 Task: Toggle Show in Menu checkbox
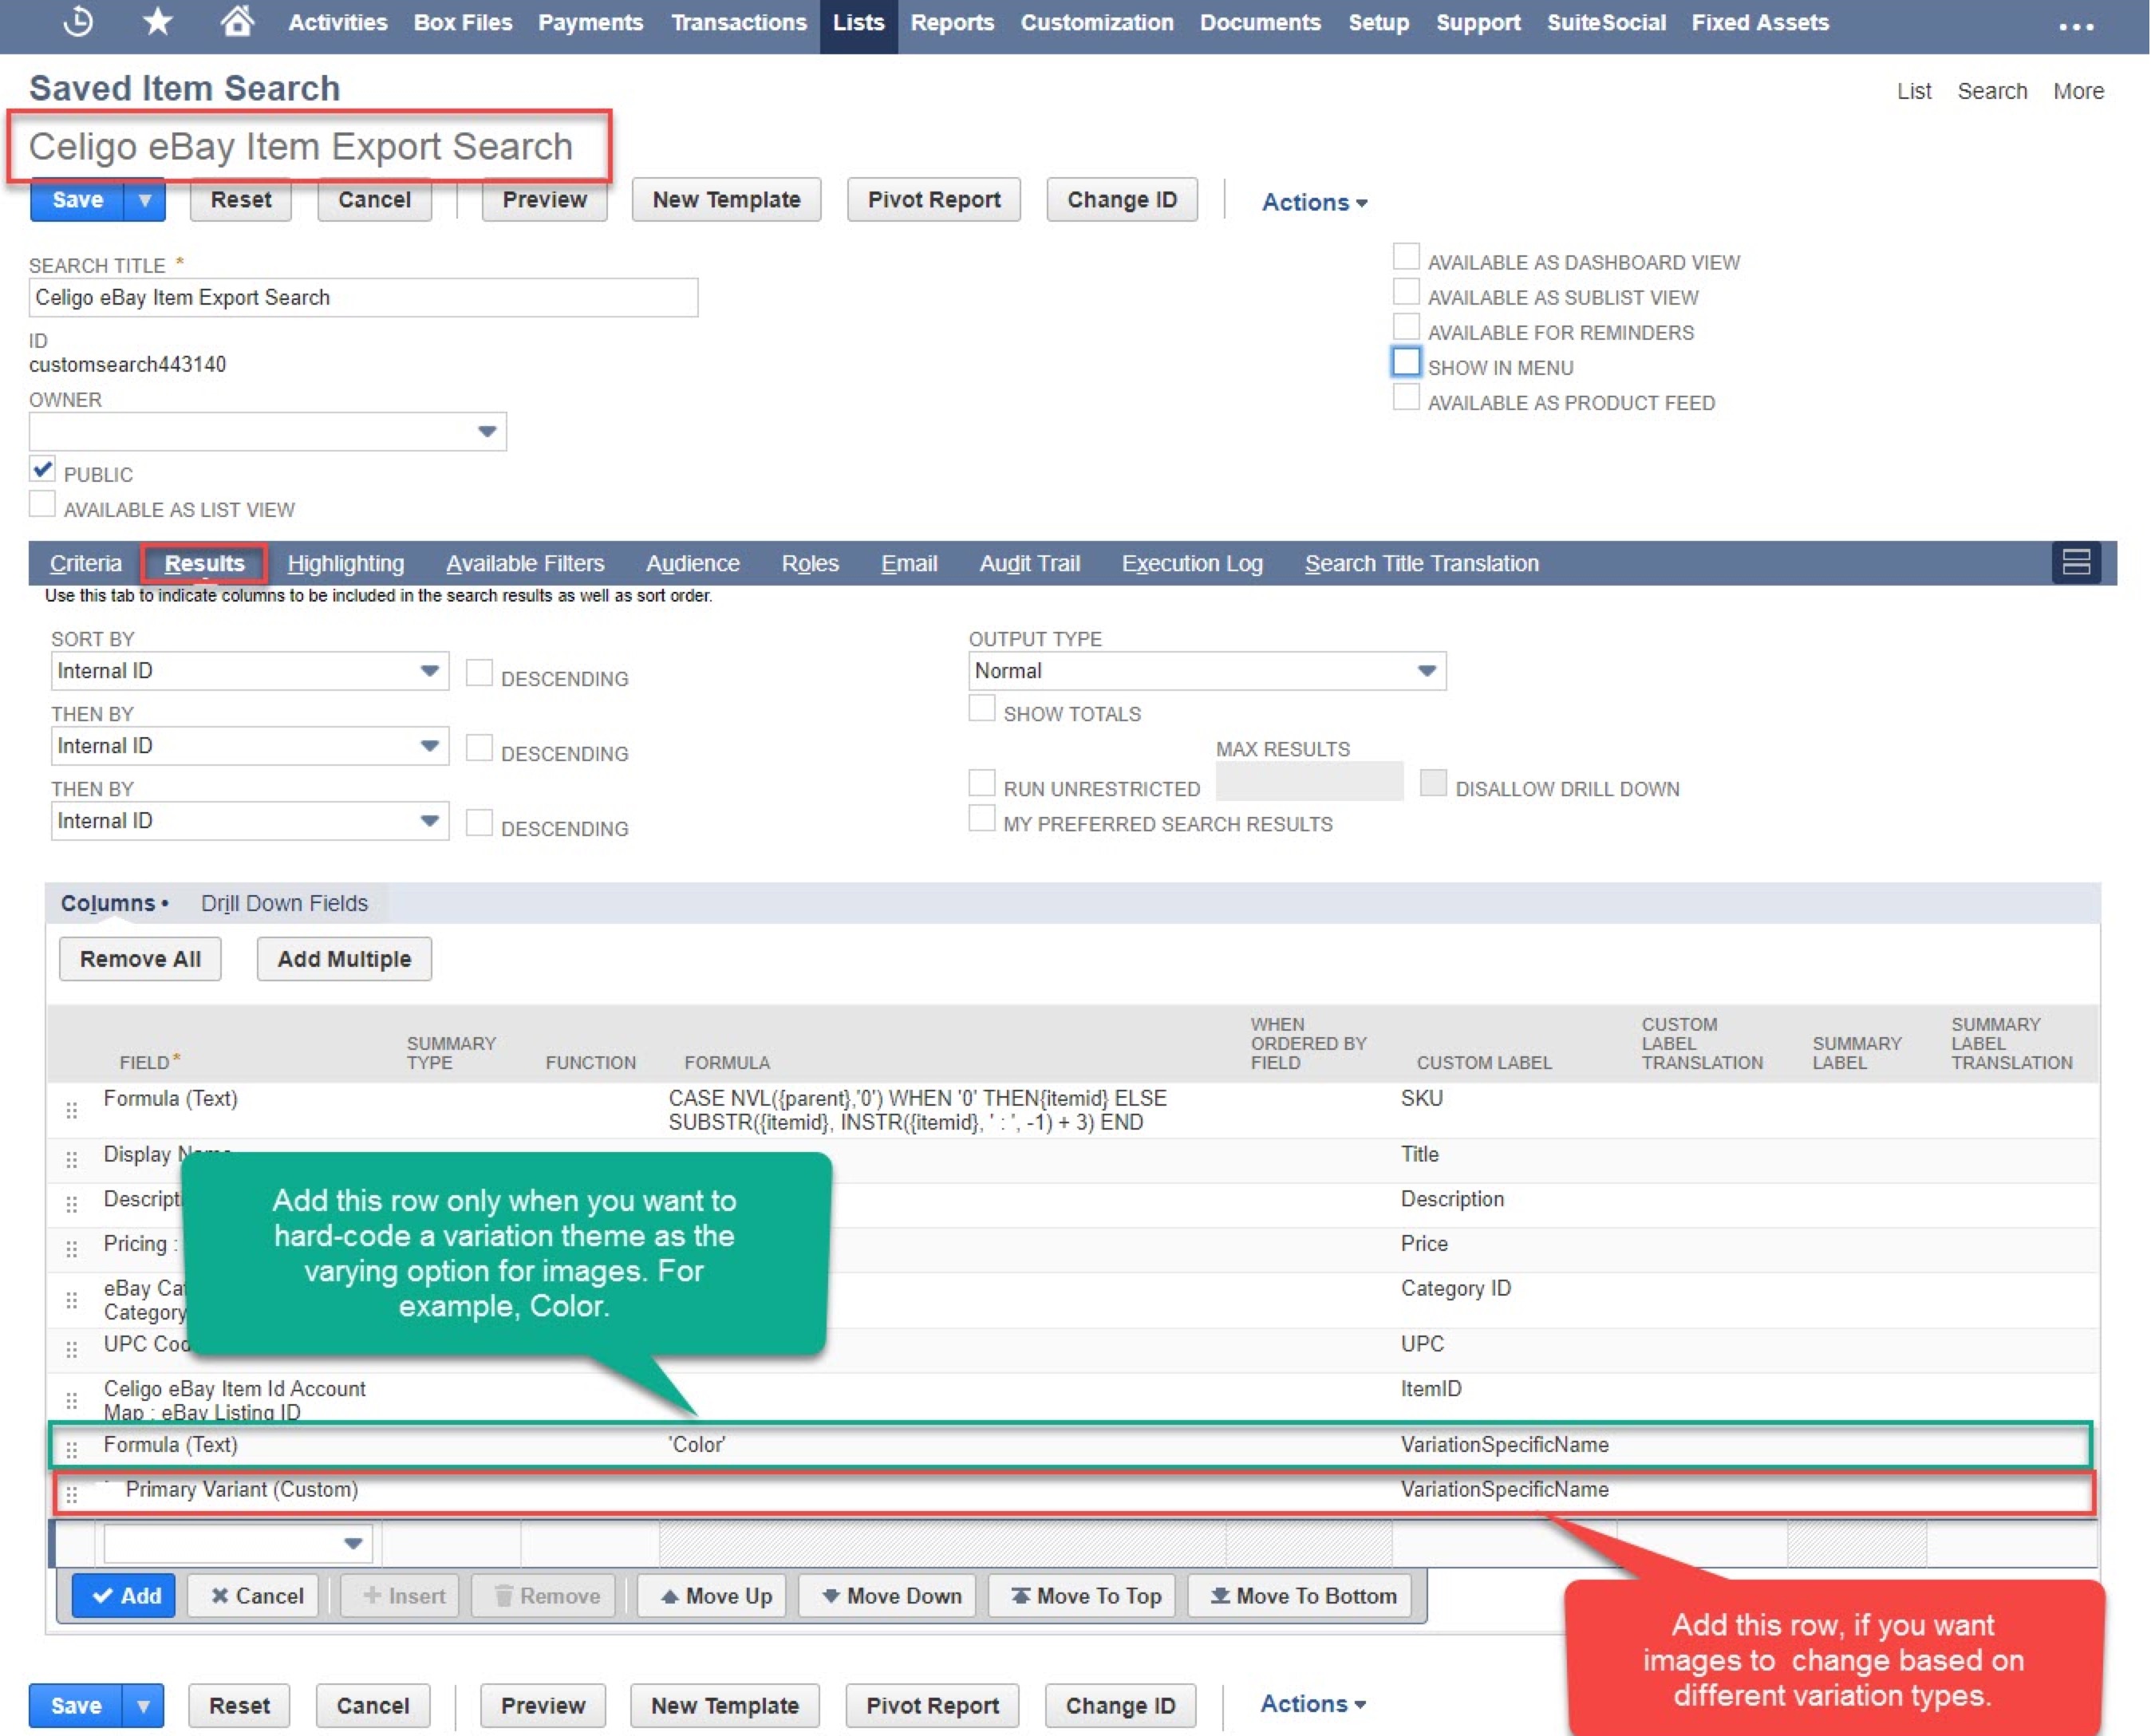pos(1406,362)
